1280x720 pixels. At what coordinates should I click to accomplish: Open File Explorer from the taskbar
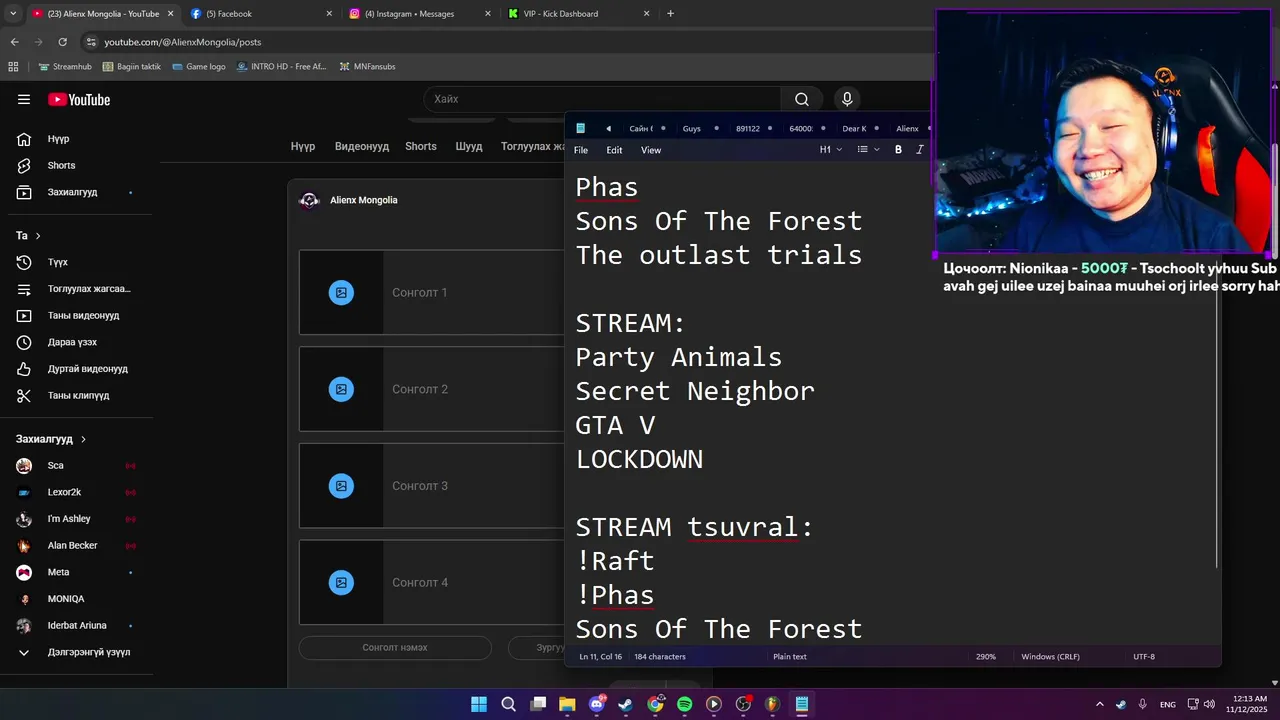567,704
